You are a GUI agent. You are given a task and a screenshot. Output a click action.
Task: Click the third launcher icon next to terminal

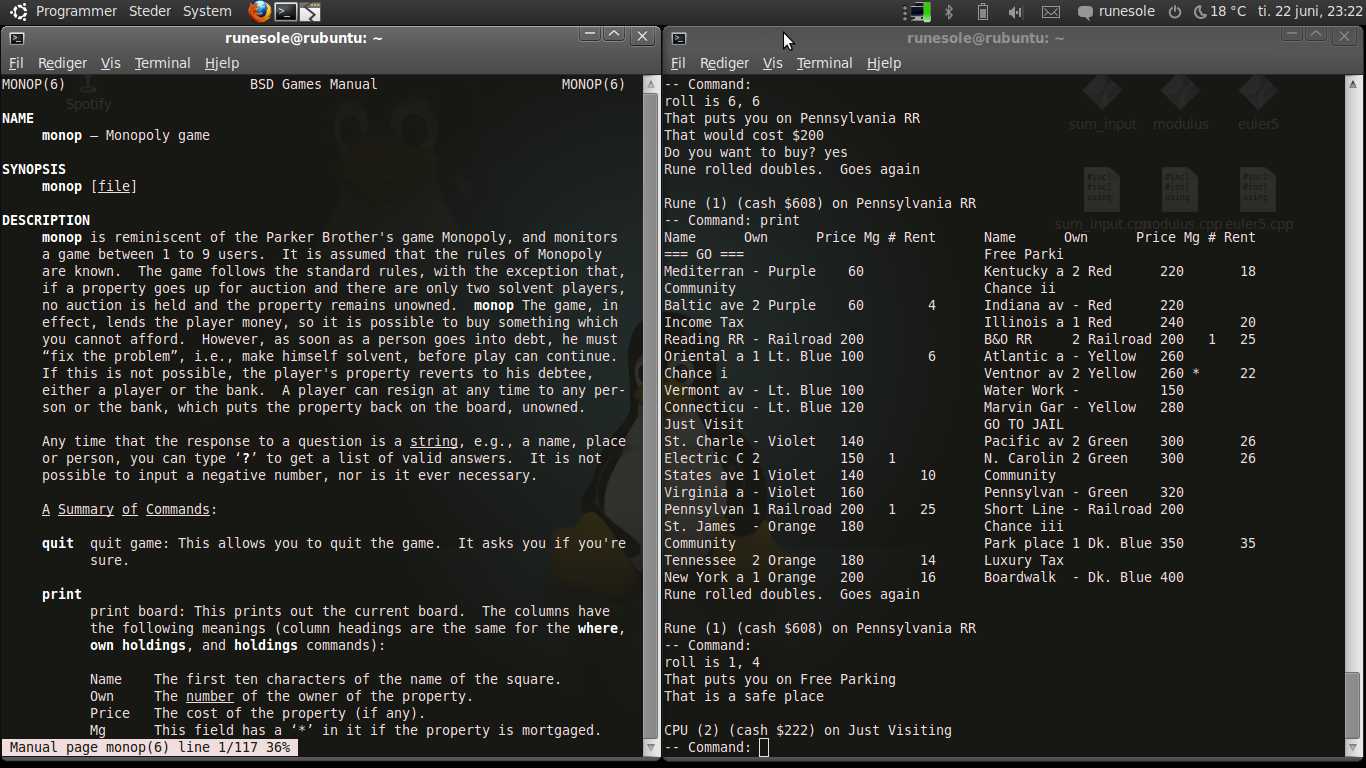coord(311,12)
